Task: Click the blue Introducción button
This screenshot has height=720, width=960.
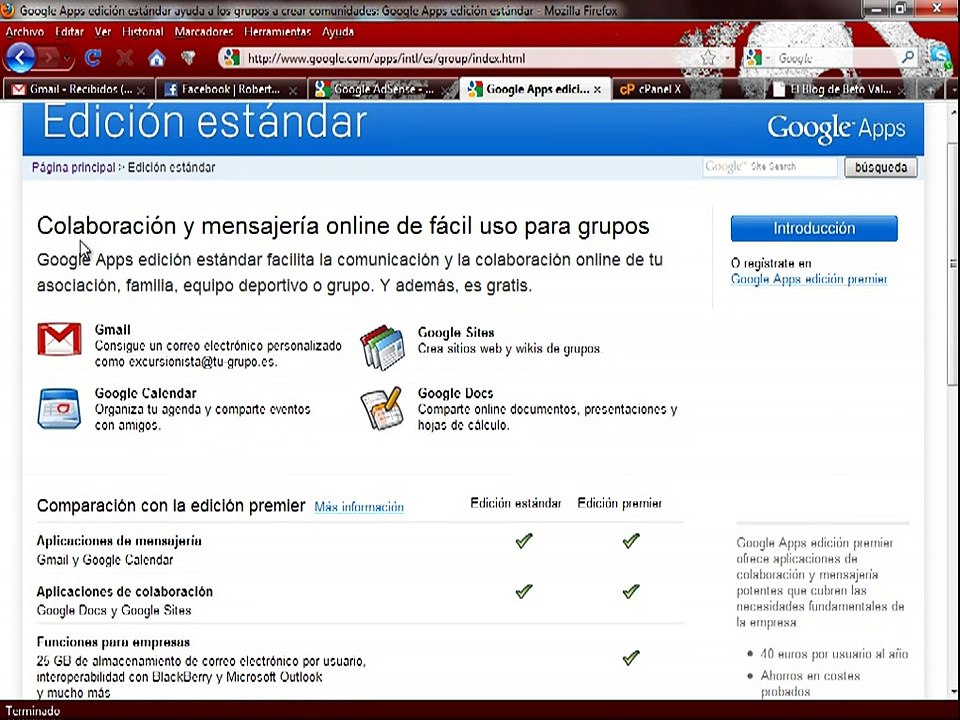Action: coord(814,228)
